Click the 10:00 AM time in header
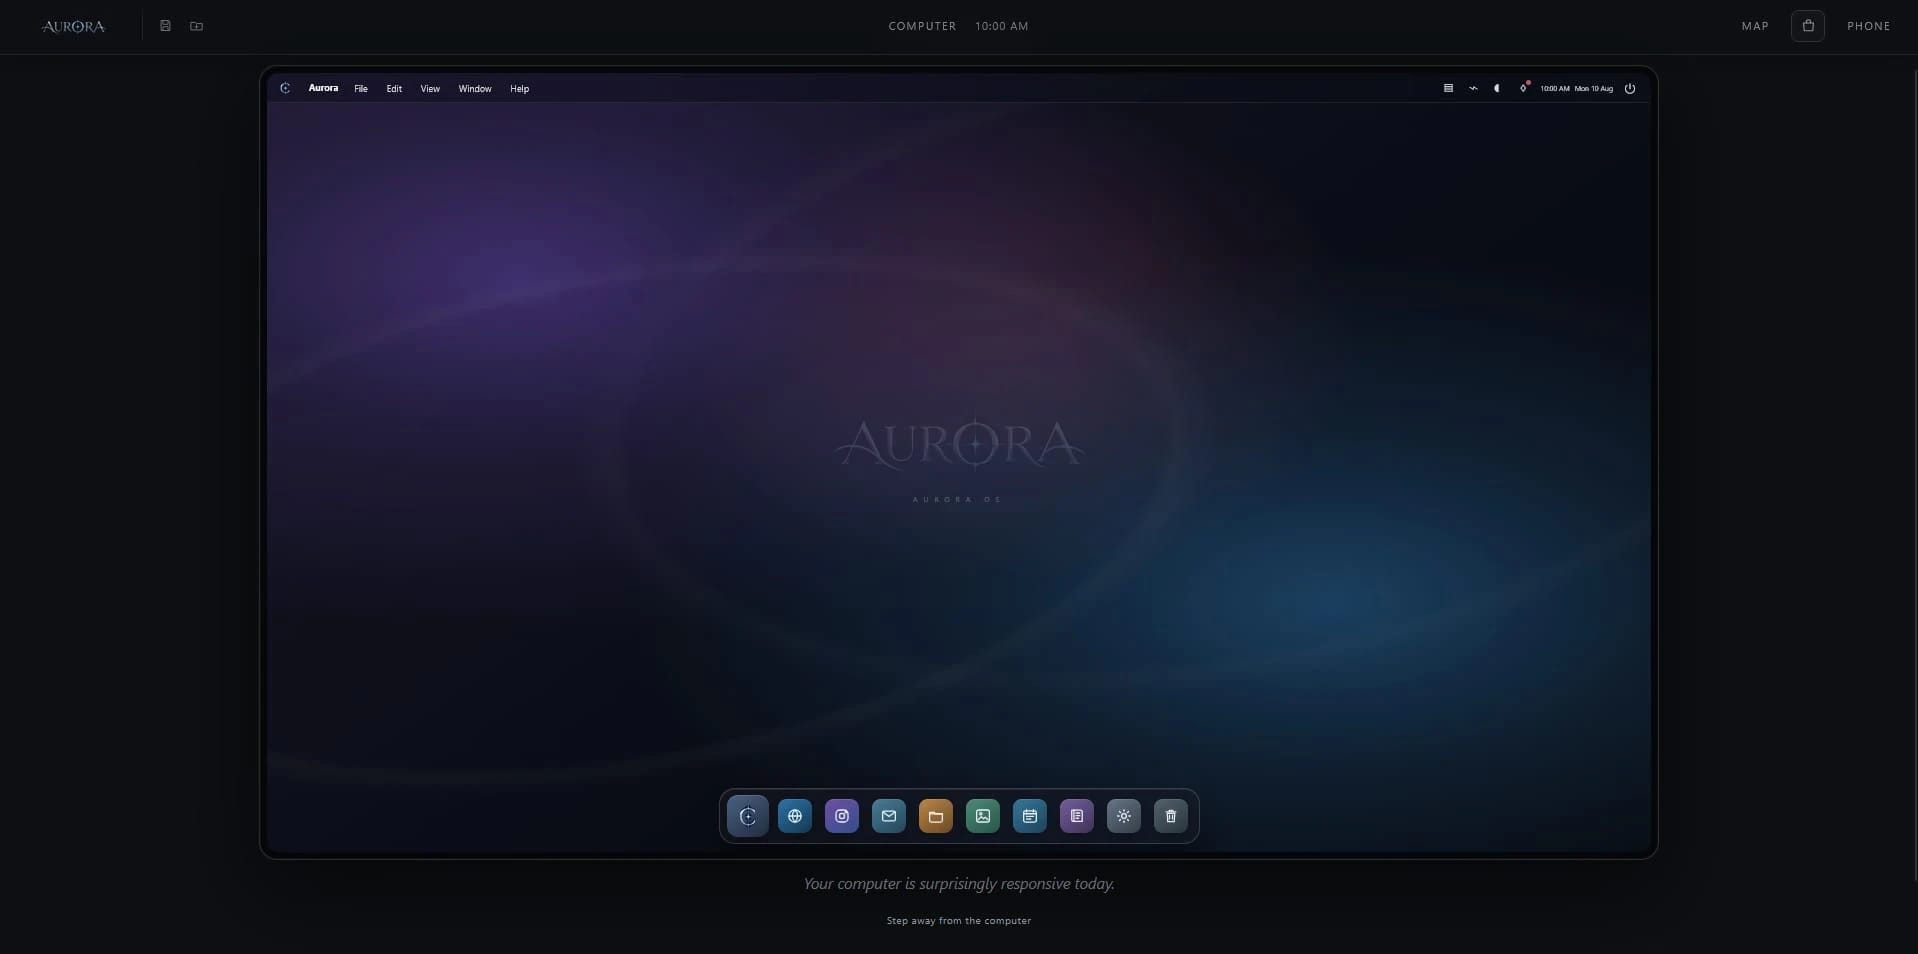This screenshot has height=954, width=1918. click(1002, 26)
